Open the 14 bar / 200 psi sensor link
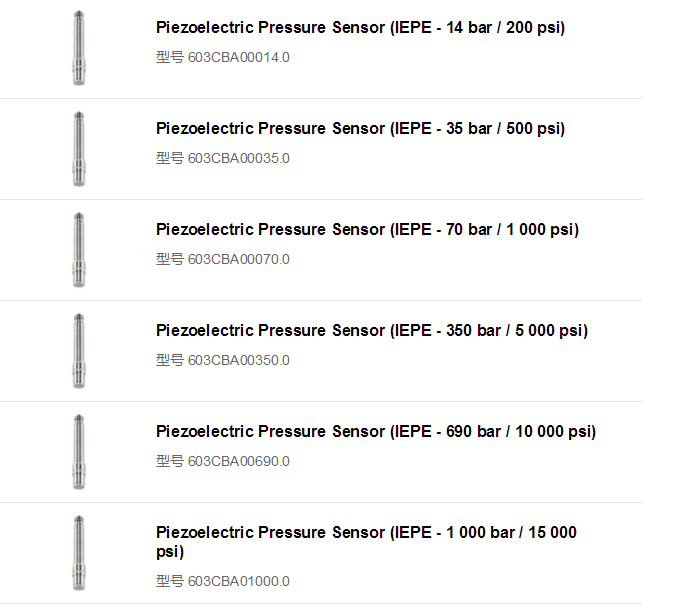This screenshot has width=697, height=608. 361,28
